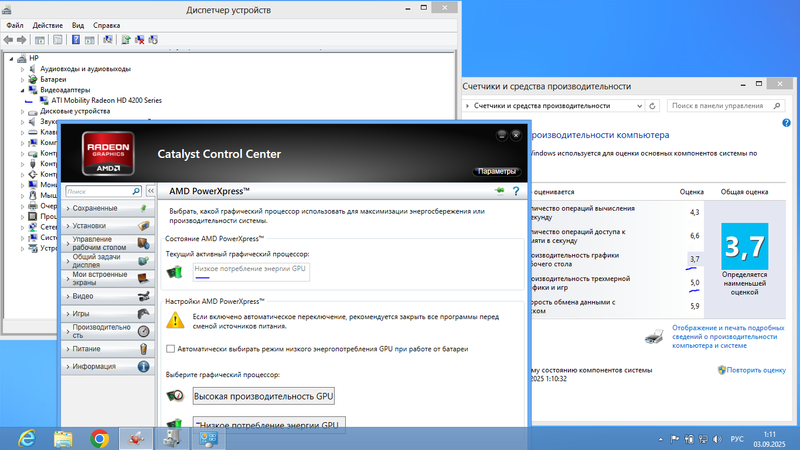The image size is (800, 450).
Task: Click the large 3,7 overall score tile
Action: [x=744, y=246]
